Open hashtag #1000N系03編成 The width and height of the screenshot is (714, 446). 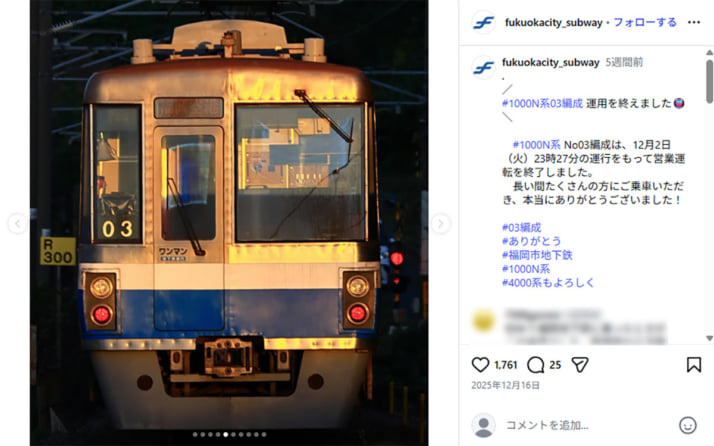[542, 103]
